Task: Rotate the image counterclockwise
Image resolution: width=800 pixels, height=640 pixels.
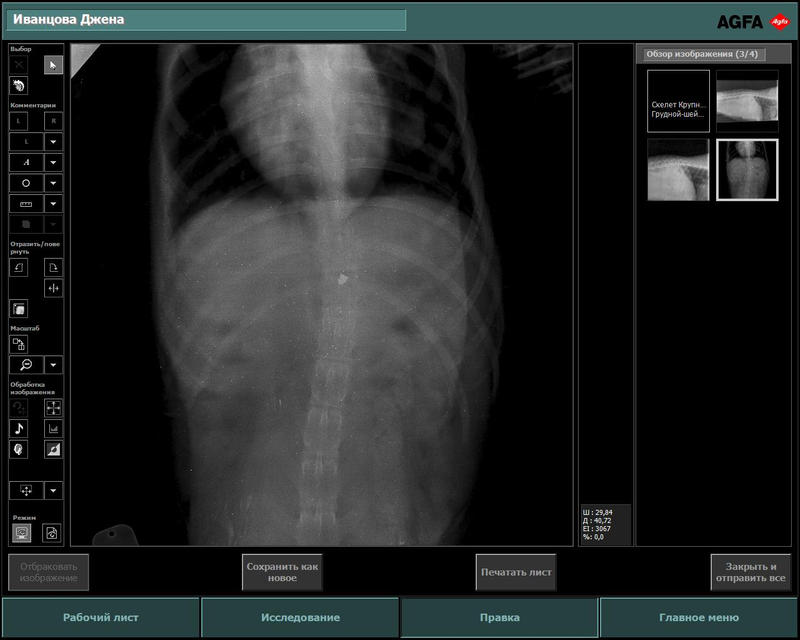Action: (x=19, y=267)
